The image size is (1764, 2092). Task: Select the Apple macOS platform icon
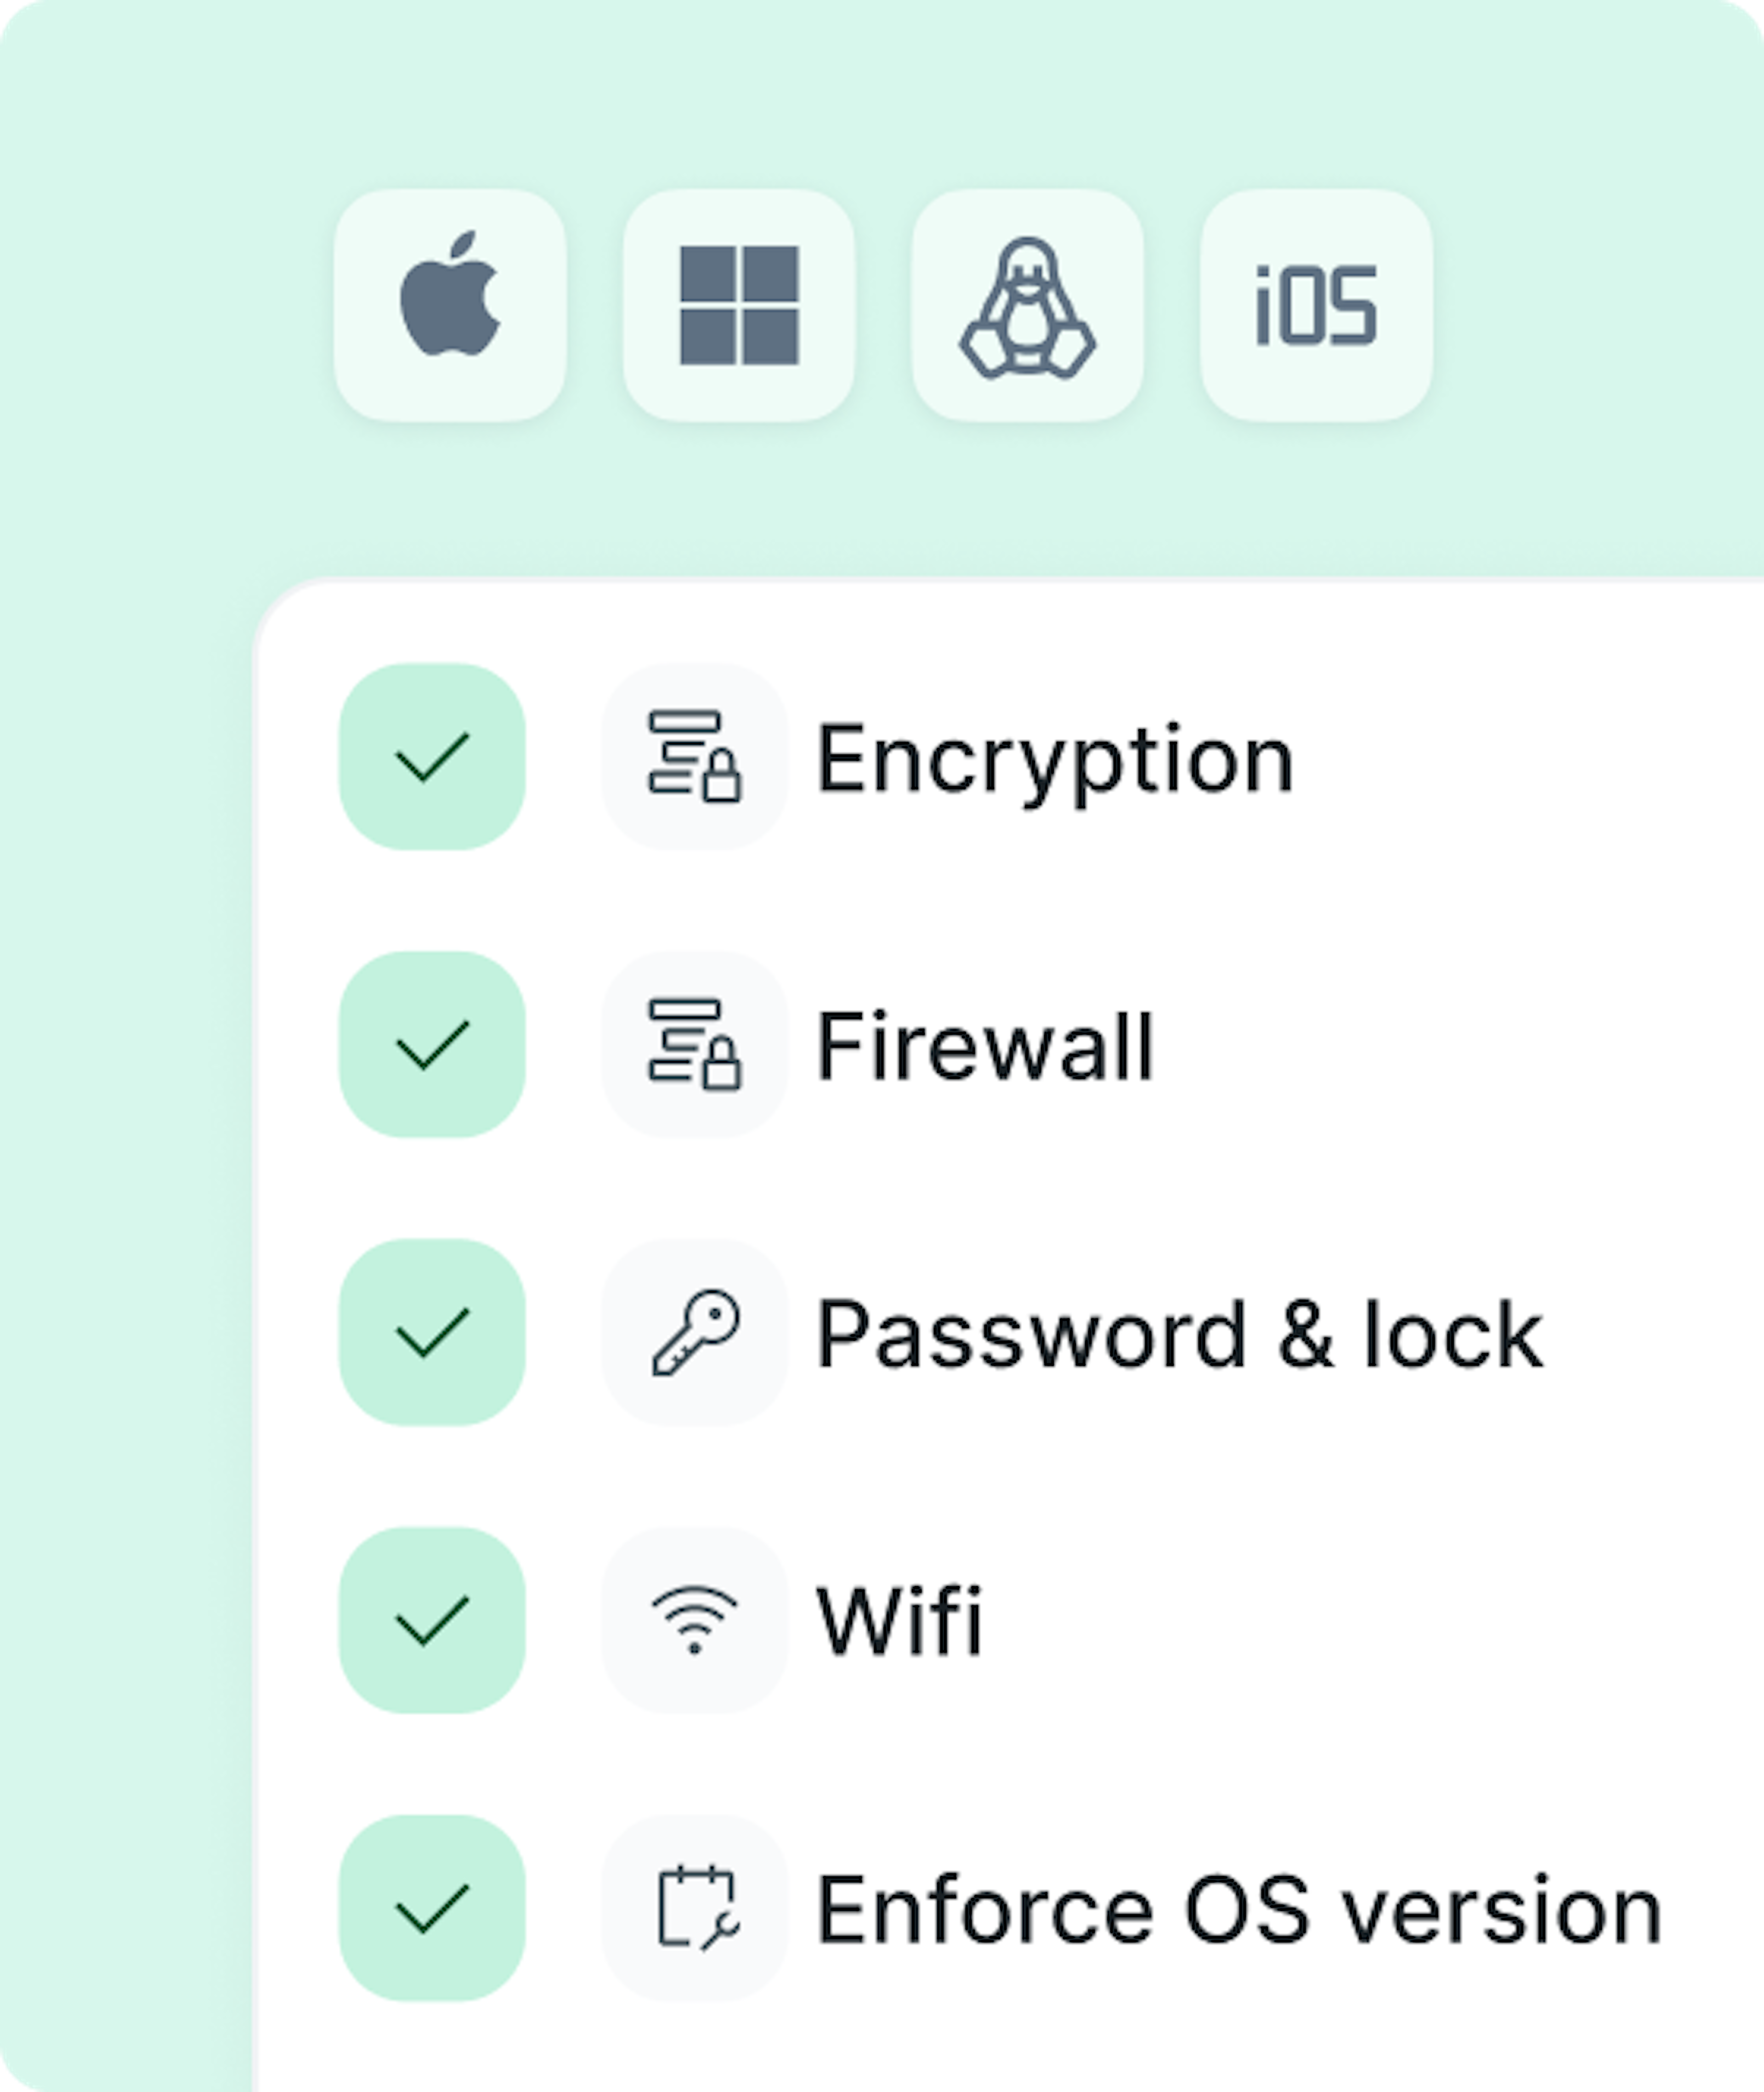click(450, 305)
